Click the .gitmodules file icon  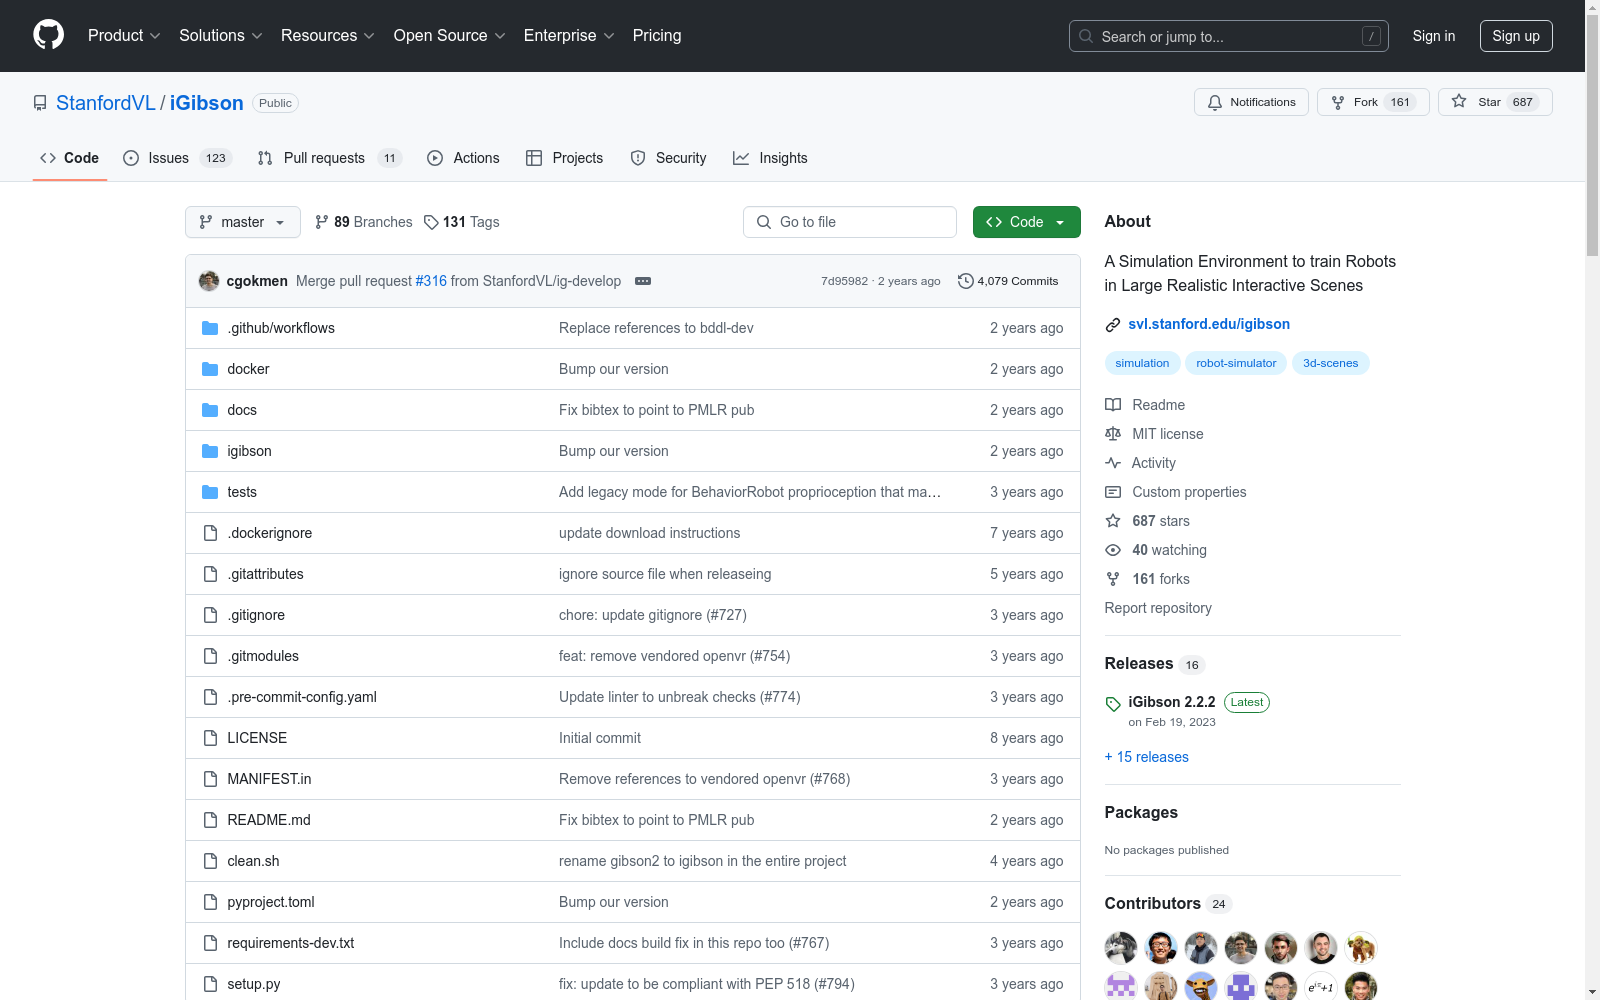click(x=210, y=656)
